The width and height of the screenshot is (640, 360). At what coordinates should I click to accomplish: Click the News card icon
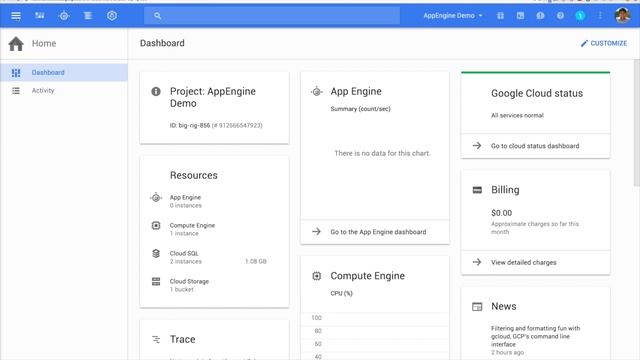477,307
